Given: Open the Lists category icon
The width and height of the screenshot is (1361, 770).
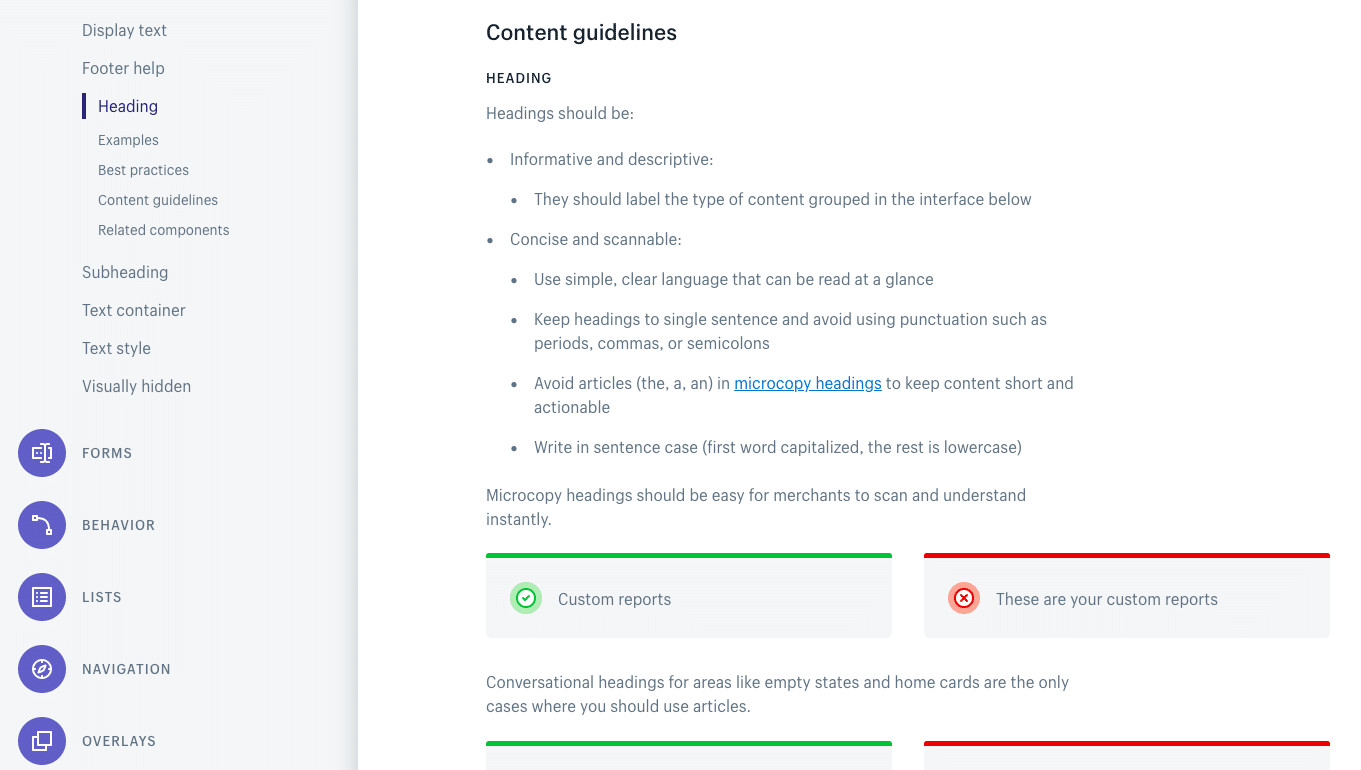Looking at the screenshot, I should coord(41,597).
